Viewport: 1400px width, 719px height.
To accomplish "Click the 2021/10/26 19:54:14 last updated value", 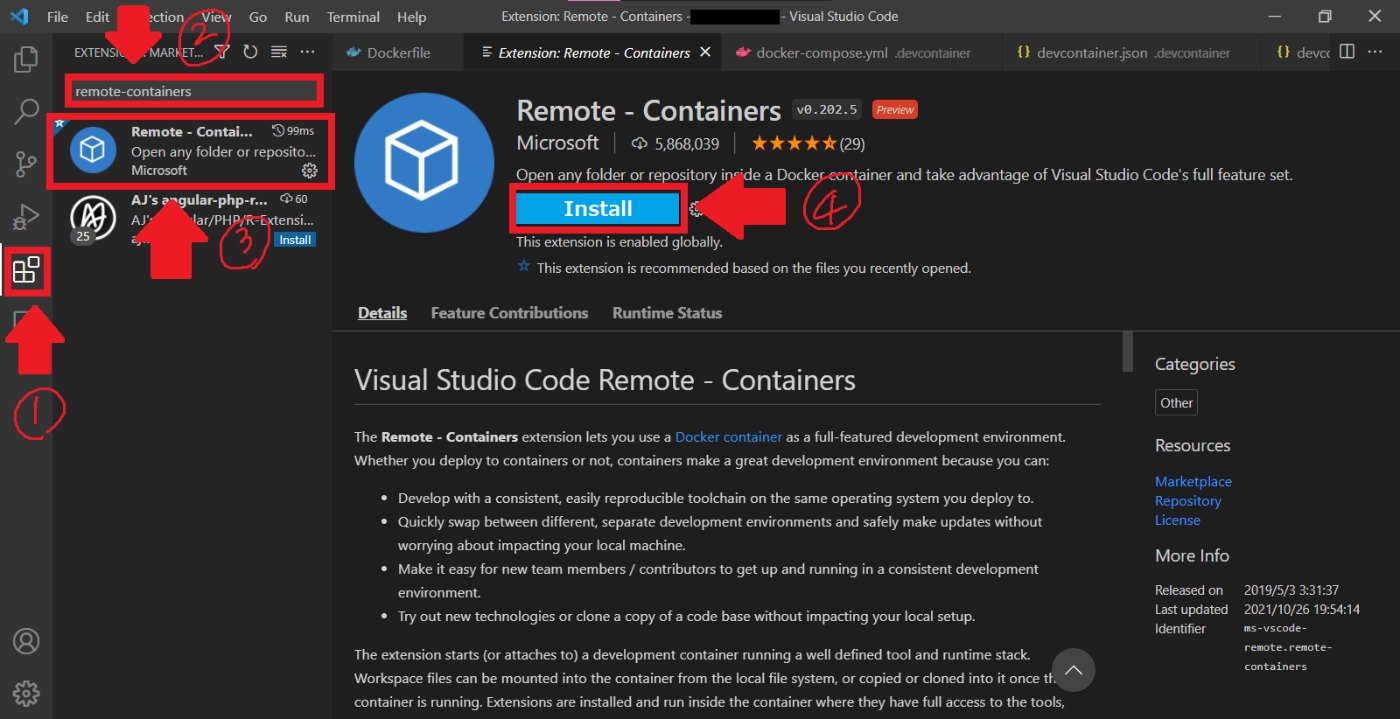I will (x=1302, y=609).
